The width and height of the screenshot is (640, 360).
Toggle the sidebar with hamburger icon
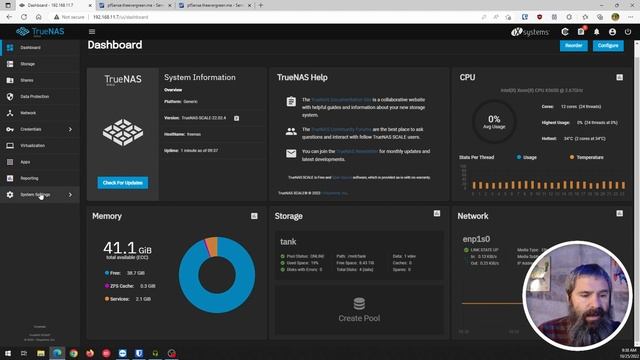[x=92, y=31]
